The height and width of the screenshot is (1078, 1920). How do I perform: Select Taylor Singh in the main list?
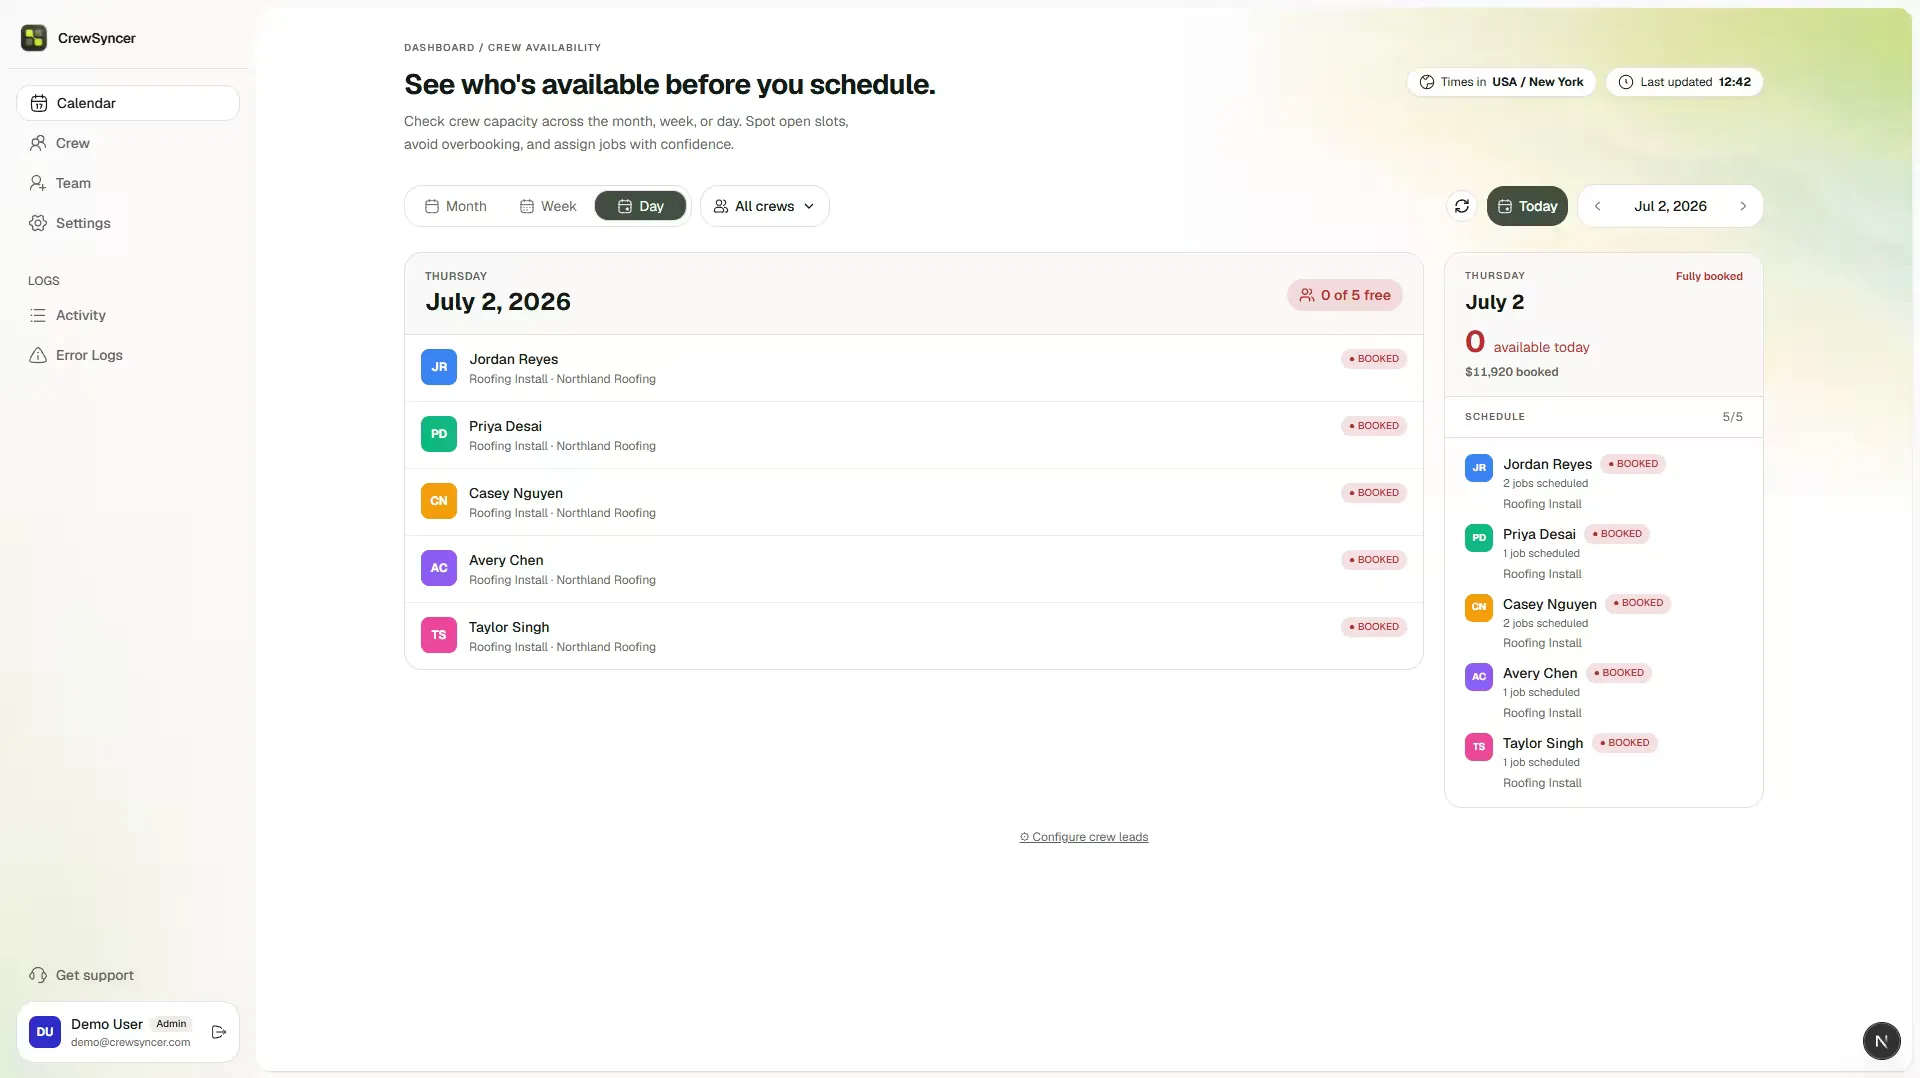click(914, 636)
